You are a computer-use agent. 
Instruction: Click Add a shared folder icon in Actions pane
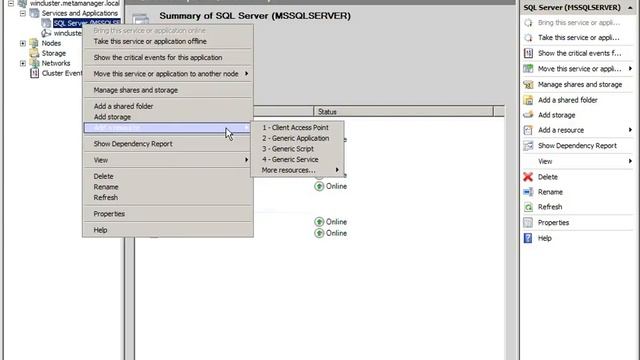click(x=528, y=100)
